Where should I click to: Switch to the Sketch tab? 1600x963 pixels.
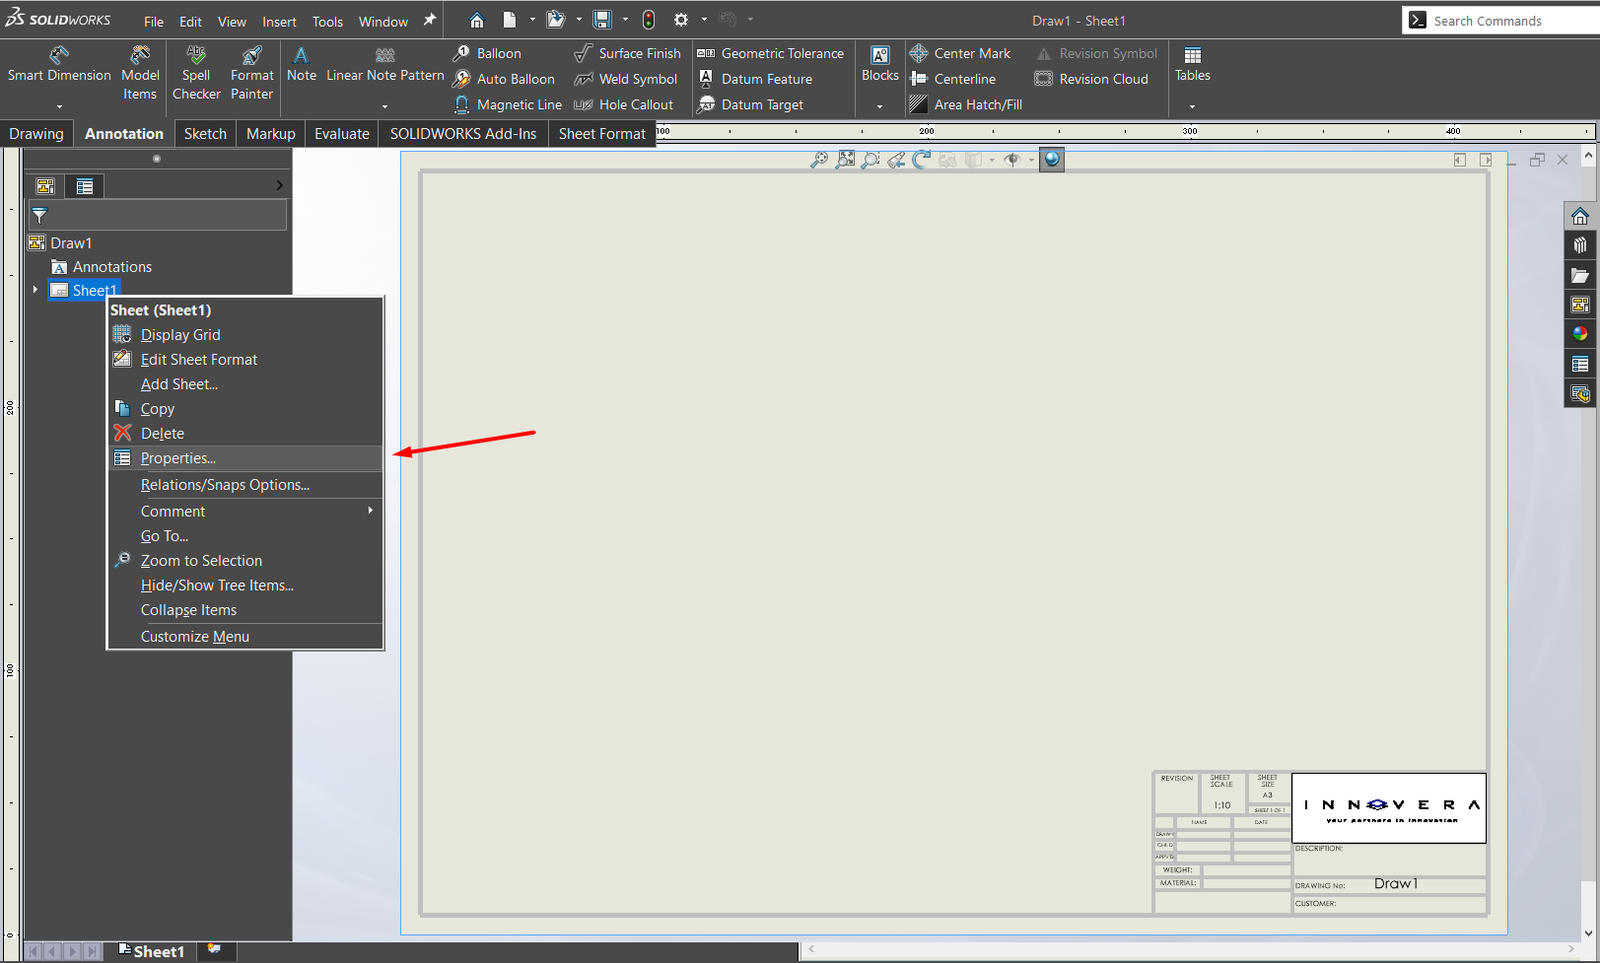[x=205, y=133]
